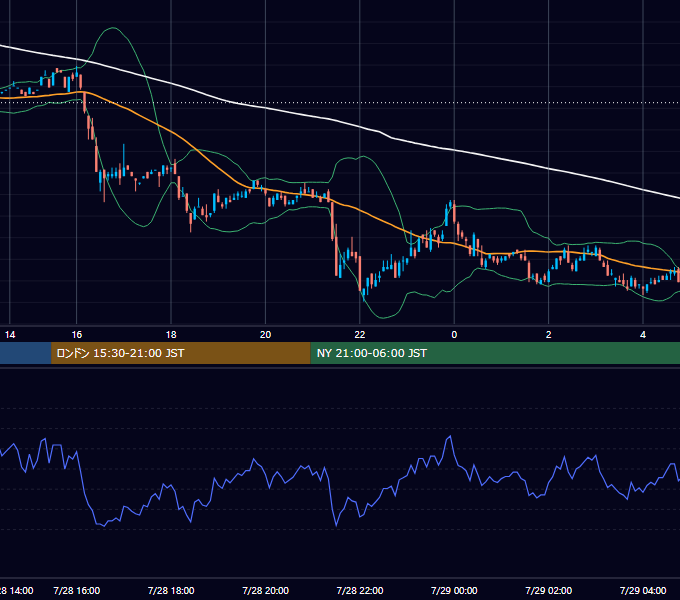Click the blue session bar before ロンドン
The height and width of the screenshot is (600, 680).
click(x=25, y=353)
